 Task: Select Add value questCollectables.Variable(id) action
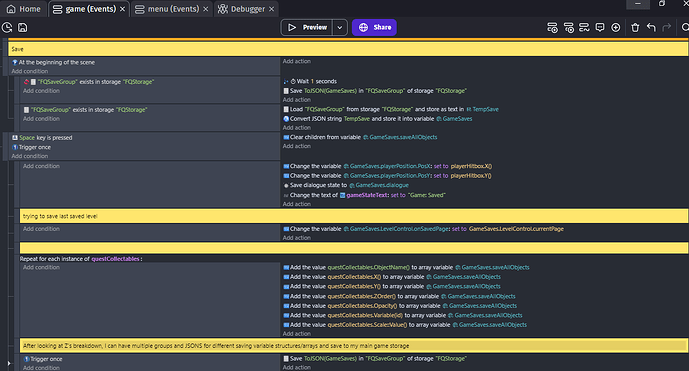(x=403, y=315)
